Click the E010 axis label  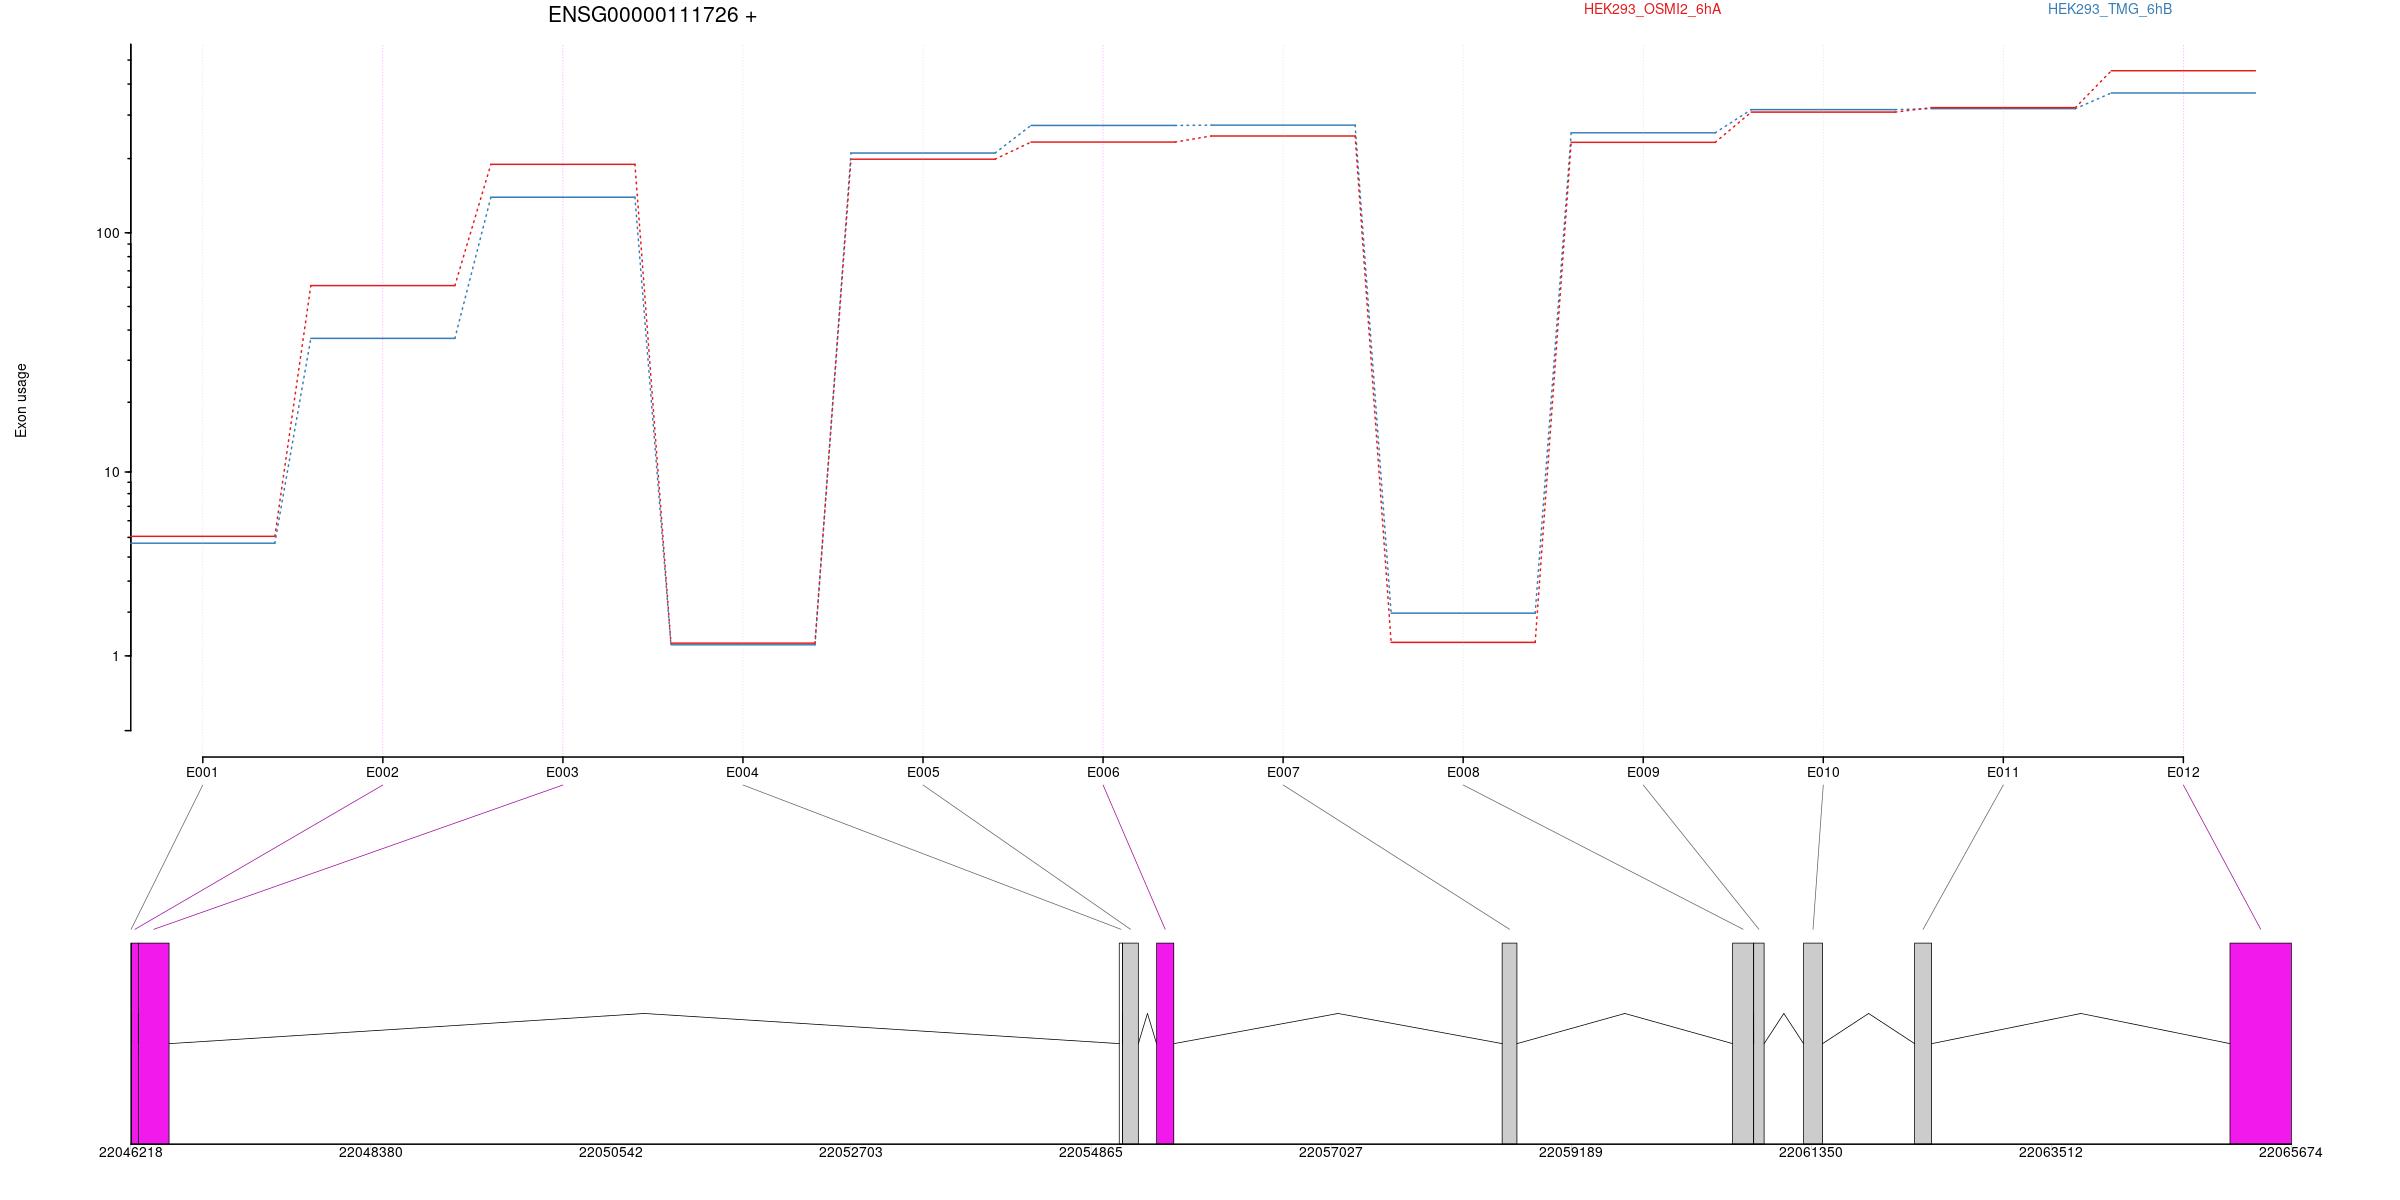1823,772
